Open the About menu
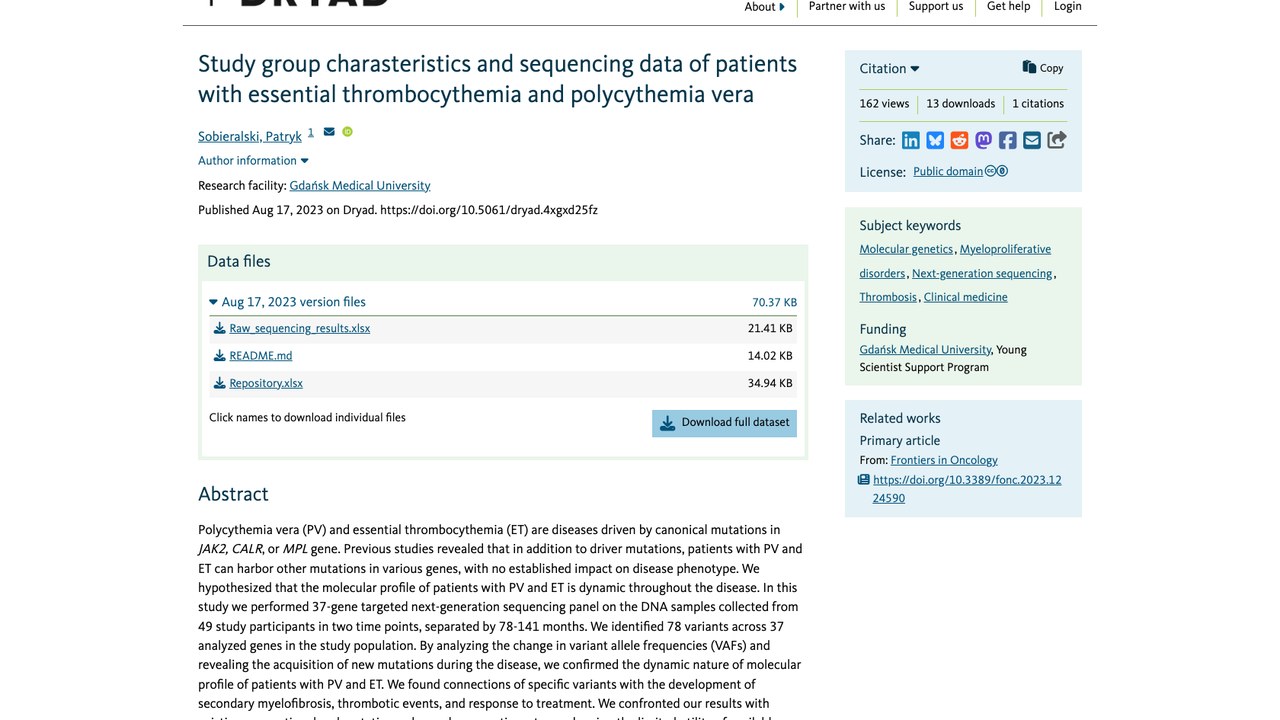This screenshot has height=720, width=1280. [x=765, y=7]
